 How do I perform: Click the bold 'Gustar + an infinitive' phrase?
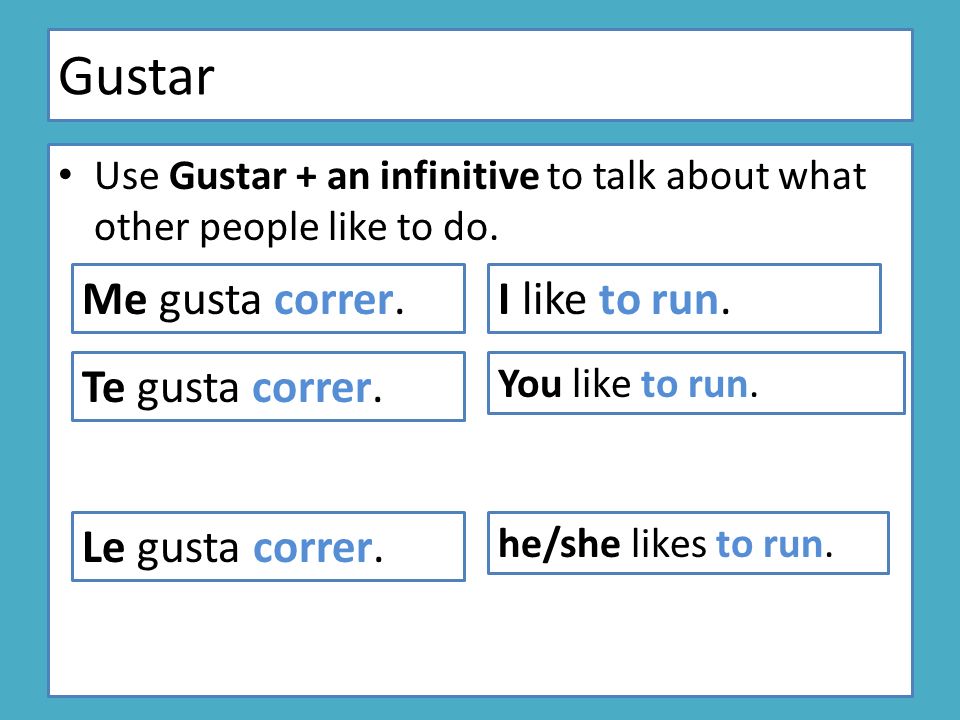(x=354, y=176)
